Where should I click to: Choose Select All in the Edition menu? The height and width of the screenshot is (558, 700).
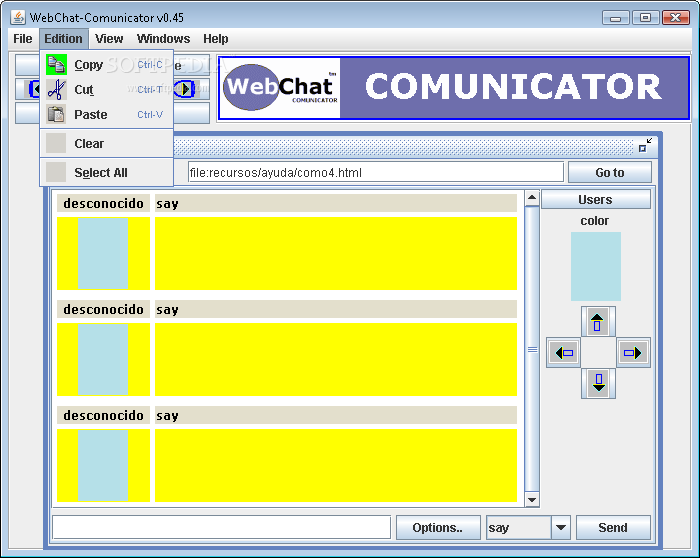tap(106, 172)
